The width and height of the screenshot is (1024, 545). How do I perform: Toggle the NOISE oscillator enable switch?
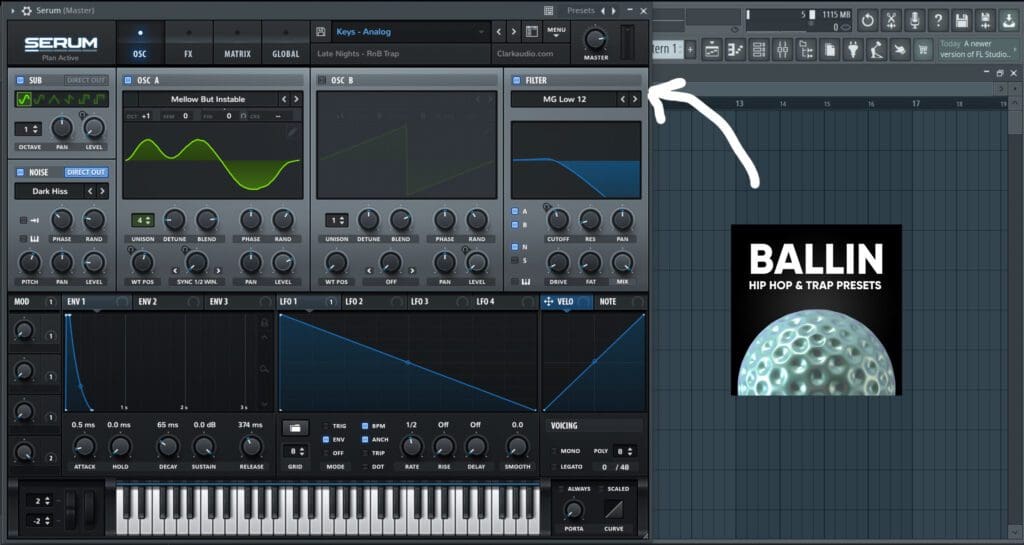(20, 172)
